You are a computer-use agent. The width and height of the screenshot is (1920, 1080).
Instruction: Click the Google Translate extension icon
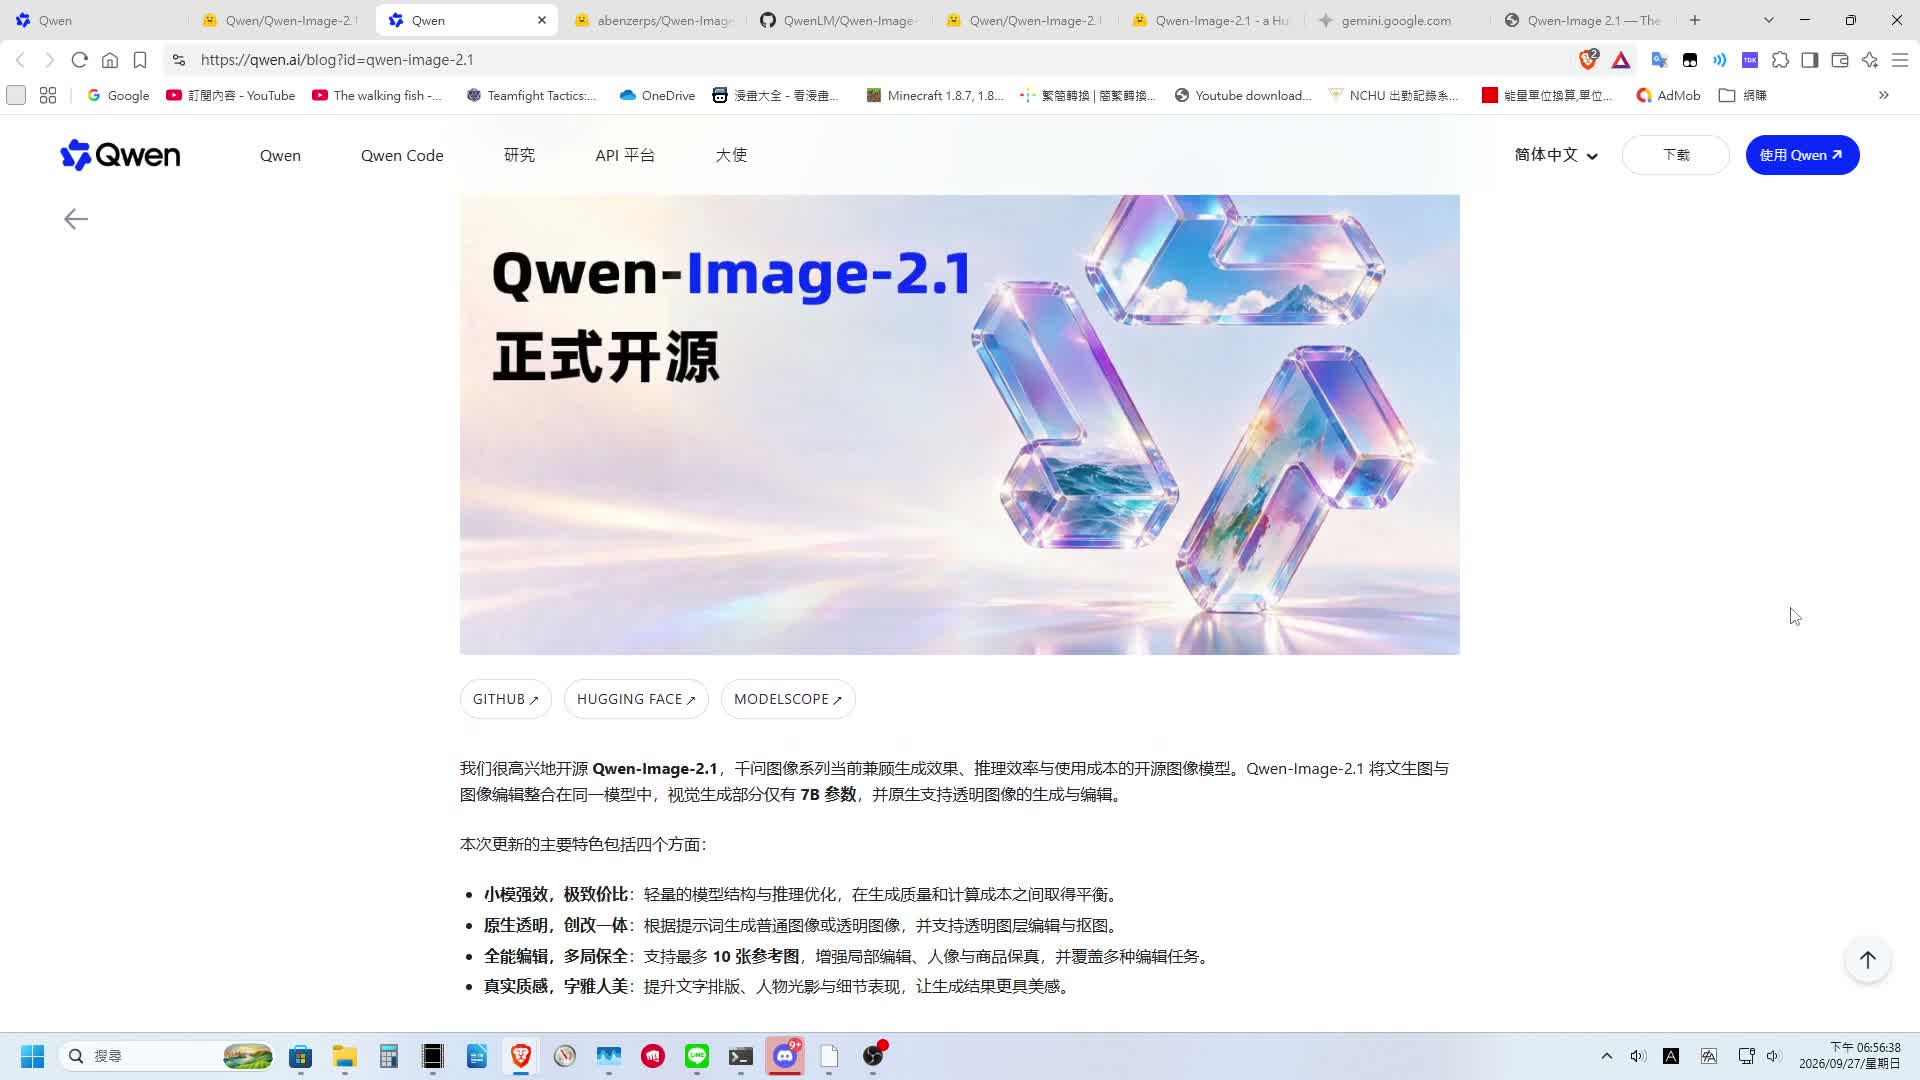(x=1659, y=60)
